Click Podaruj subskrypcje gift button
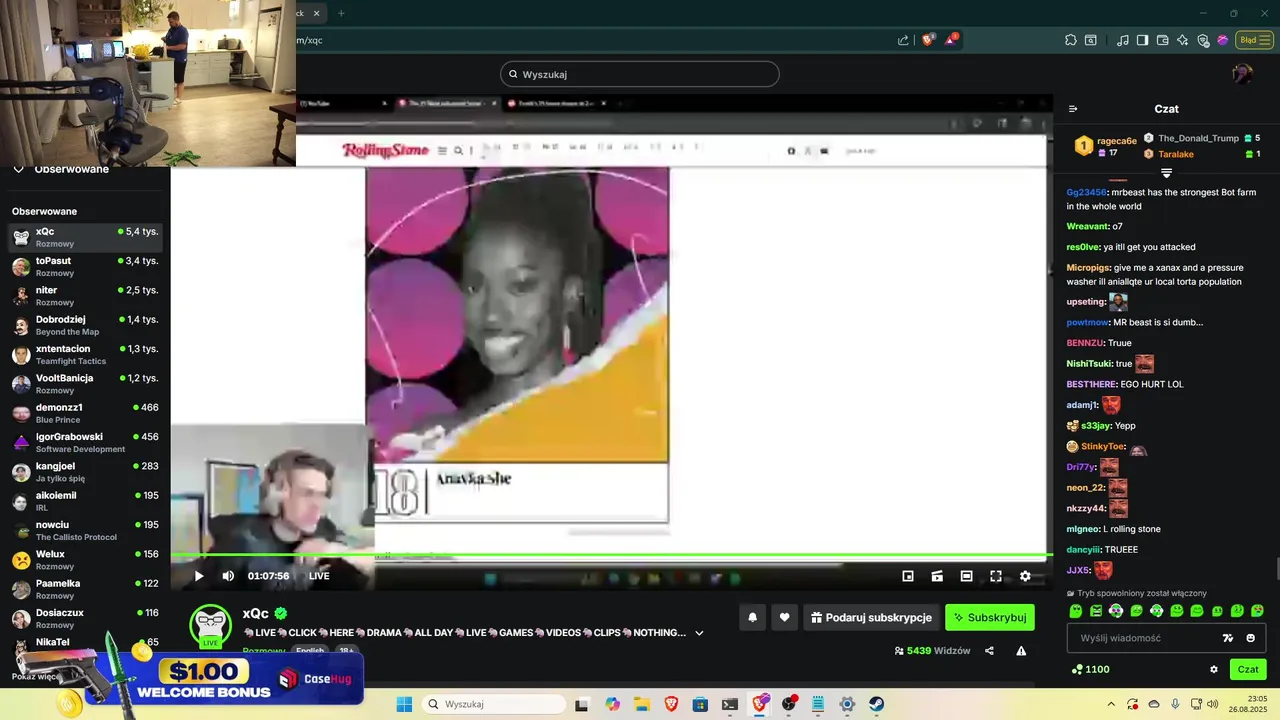1280x720 pixels. pos(871,618)
